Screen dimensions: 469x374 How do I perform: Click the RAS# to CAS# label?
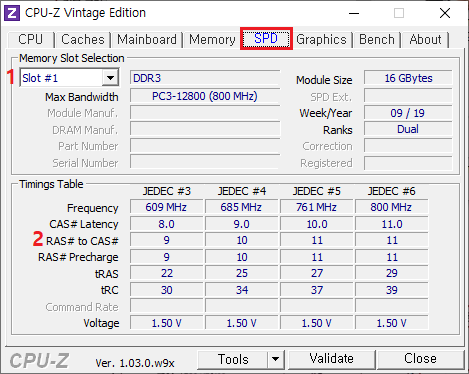[x=82, y=241]
